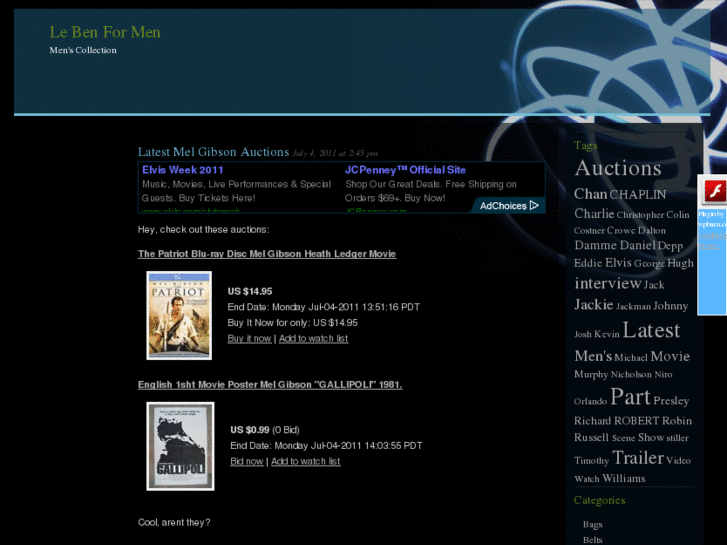Select the Michael tag
The height and width of the screenshot is (545, 727).
coord(631,358)
